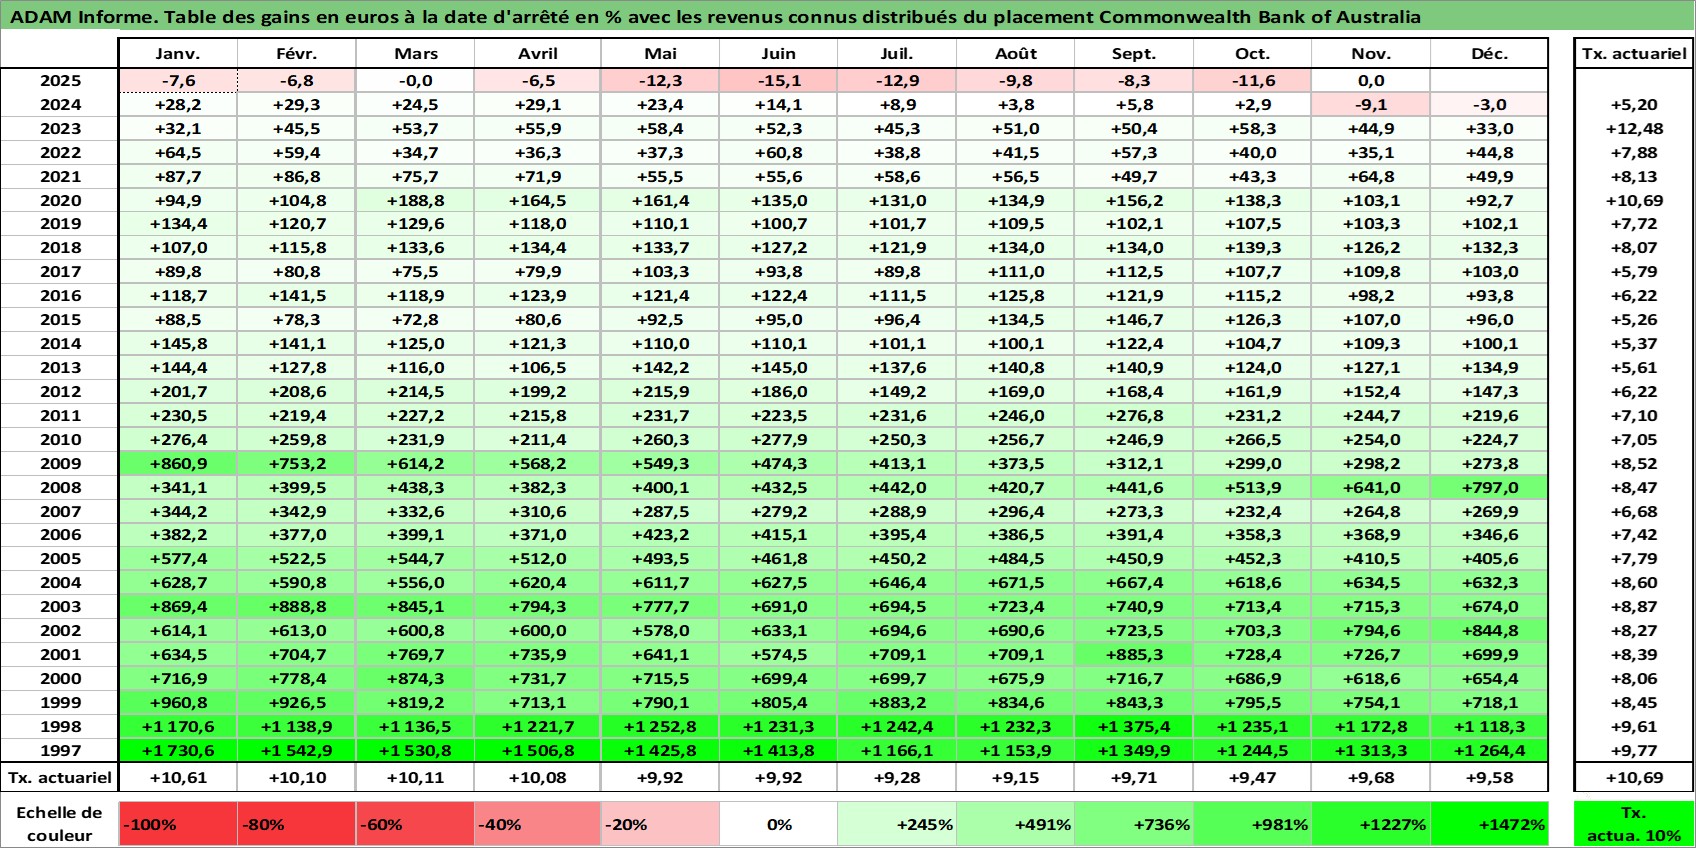
Task: Pick the +1227% color scale swatch
Action: click(x=1371, y=824)
